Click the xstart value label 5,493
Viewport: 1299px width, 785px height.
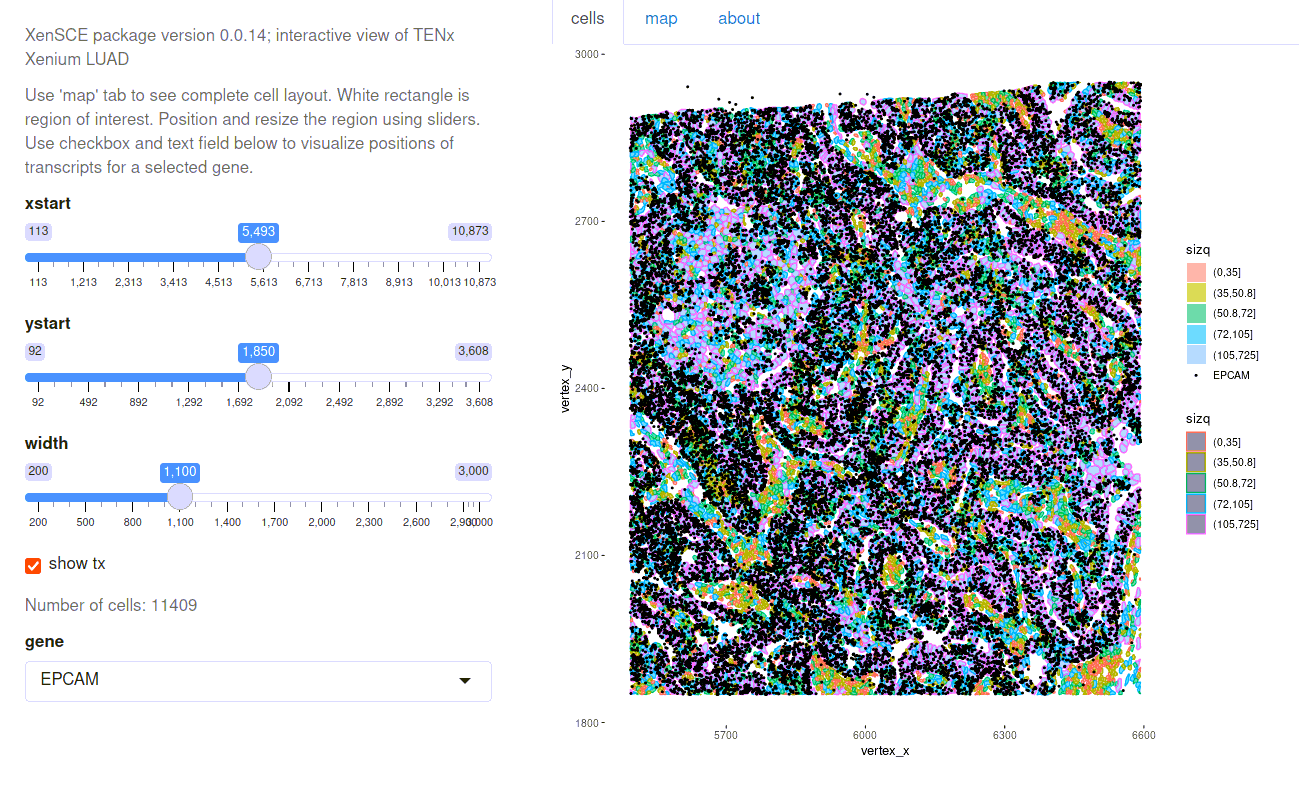pyautogui.click(x=258, y=232)
